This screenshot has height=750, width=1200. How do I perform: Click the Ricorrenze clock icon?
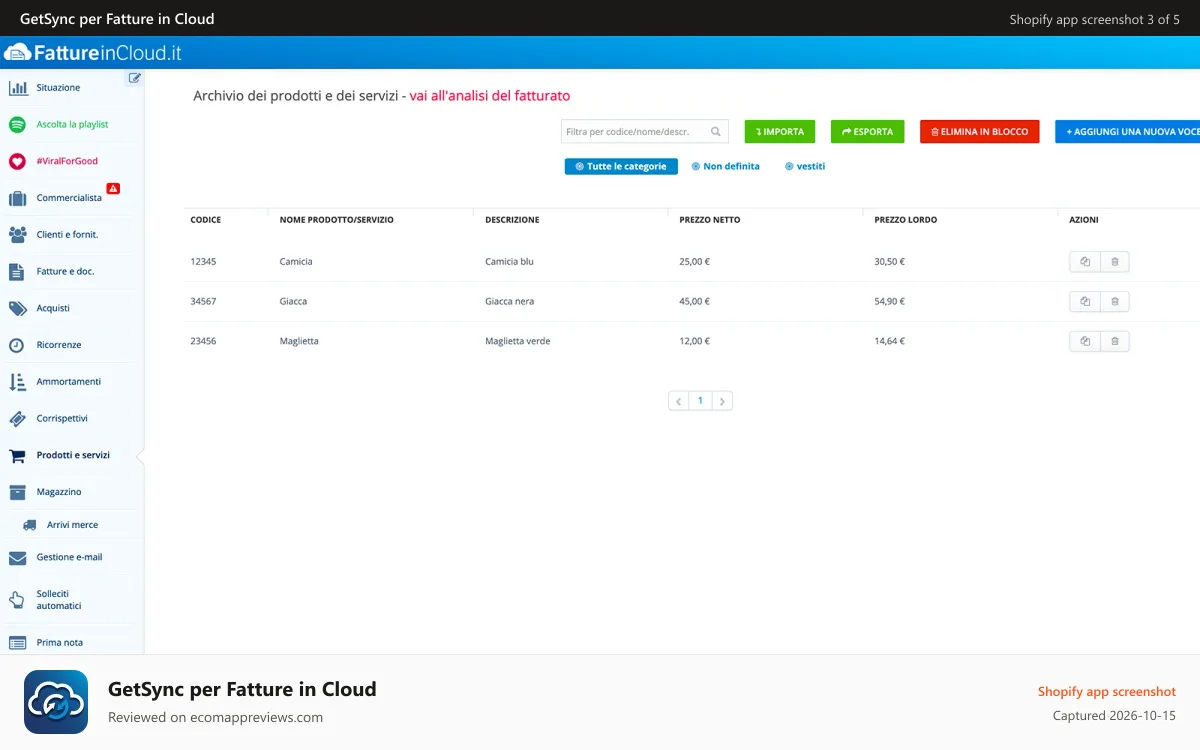pos(17,345)
